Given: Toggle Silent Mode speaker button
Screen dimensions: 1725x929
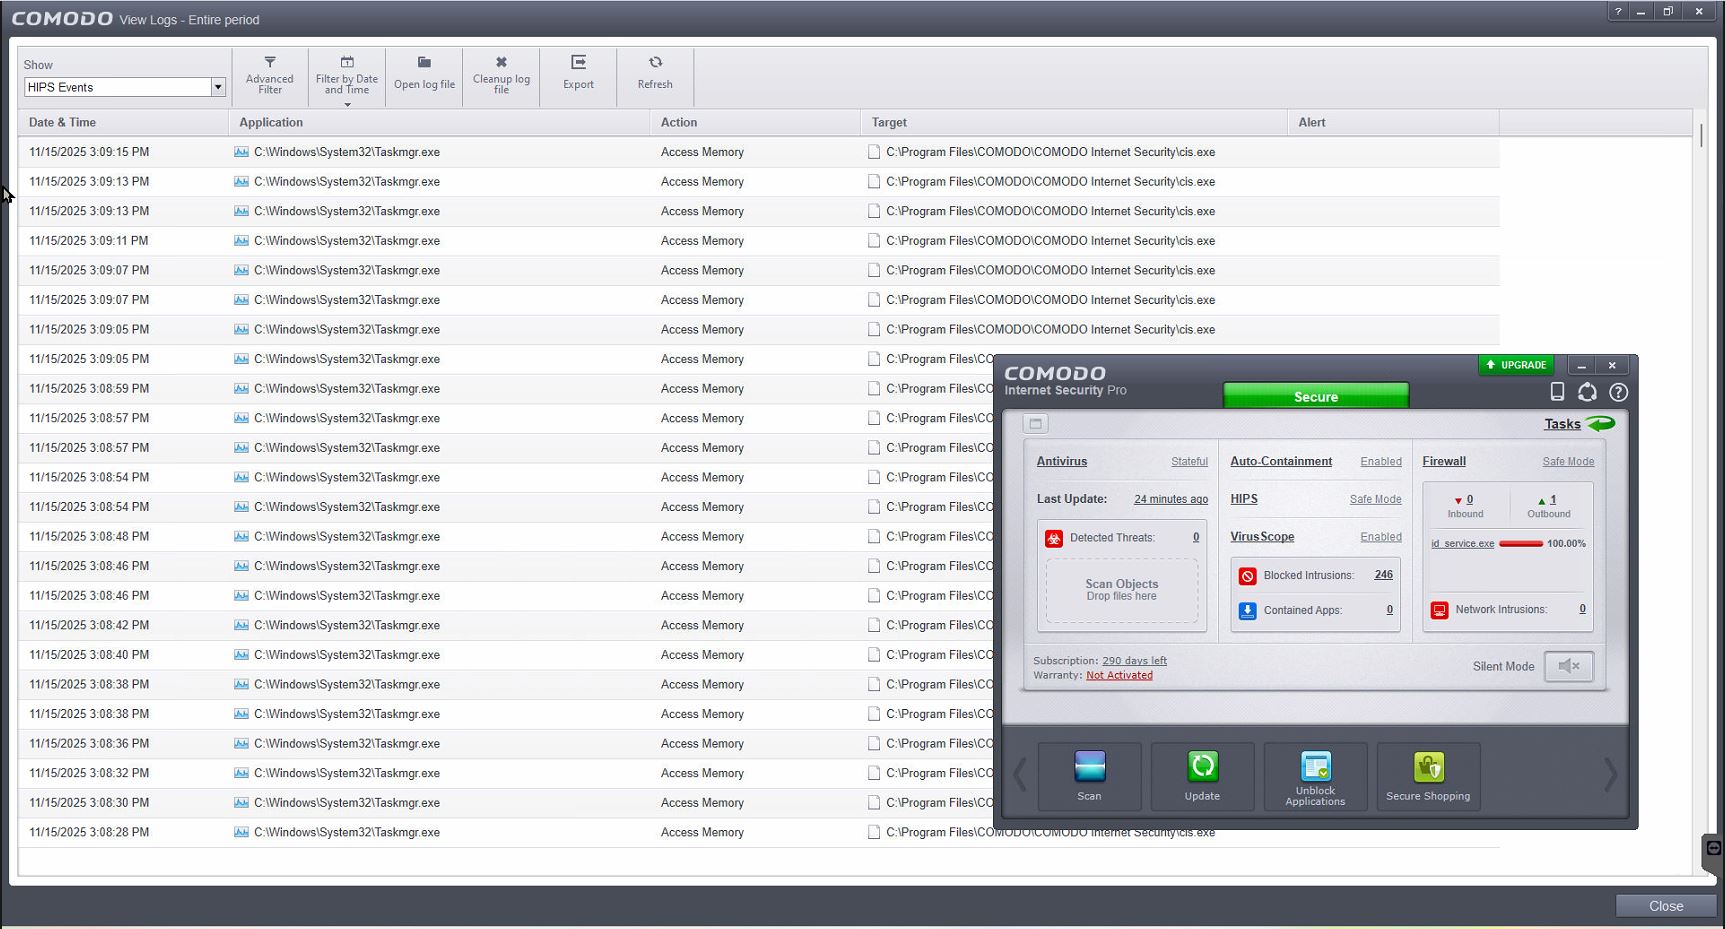Looking at the screenshot, I should click(x=1568, y=666).
